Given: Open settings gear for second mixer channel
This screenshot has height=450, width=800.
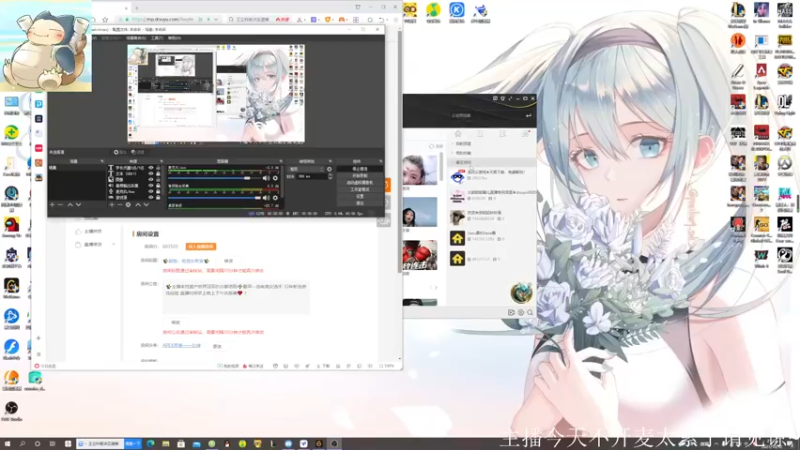Looking at the screenshot, I should (x=276, y=197).
